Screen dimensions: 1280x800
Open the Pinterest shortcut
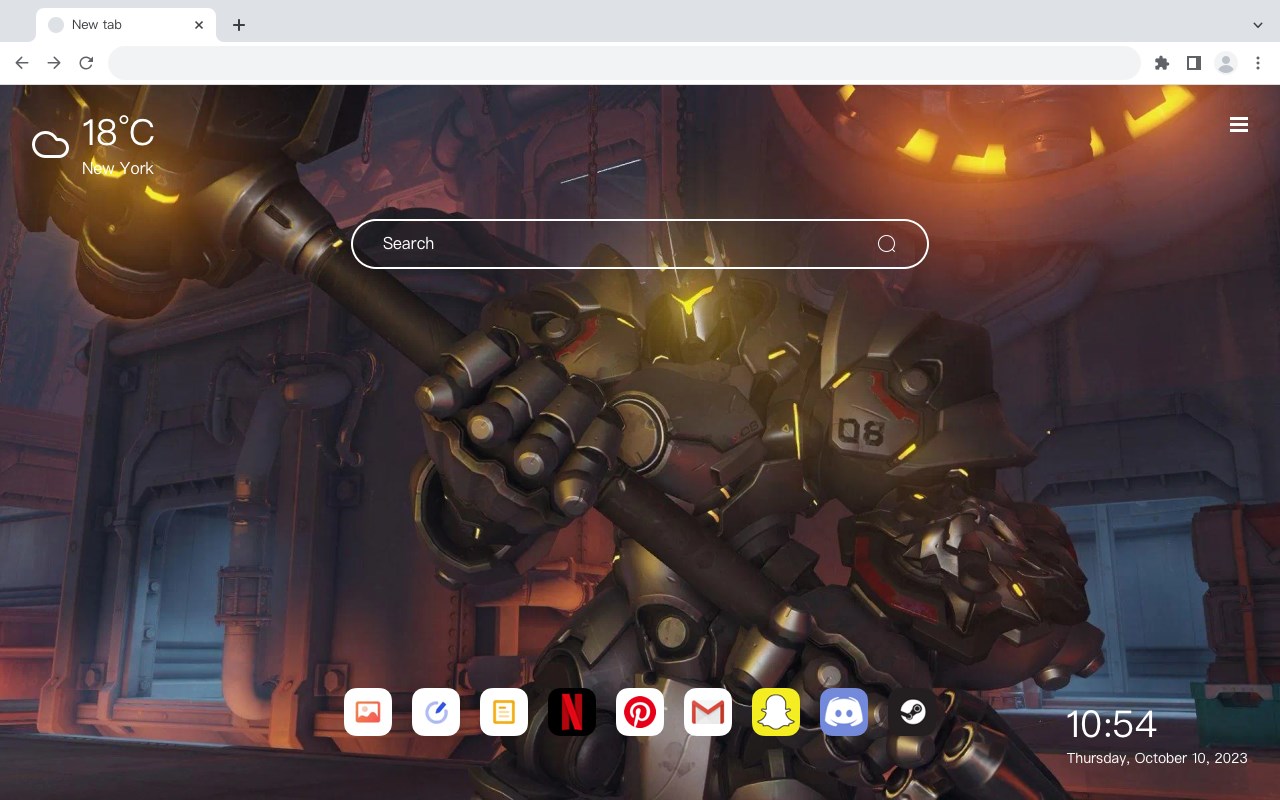[640, 712]
